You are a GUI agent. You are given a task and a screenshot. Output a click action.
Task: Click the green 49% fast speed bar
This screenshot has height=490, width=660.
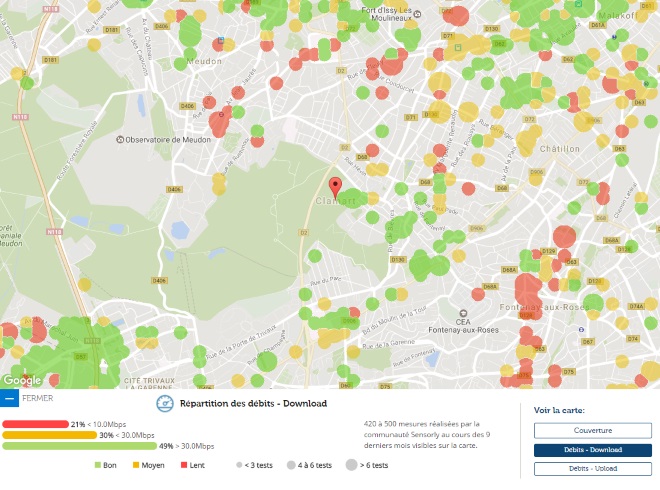coord(78,446)
